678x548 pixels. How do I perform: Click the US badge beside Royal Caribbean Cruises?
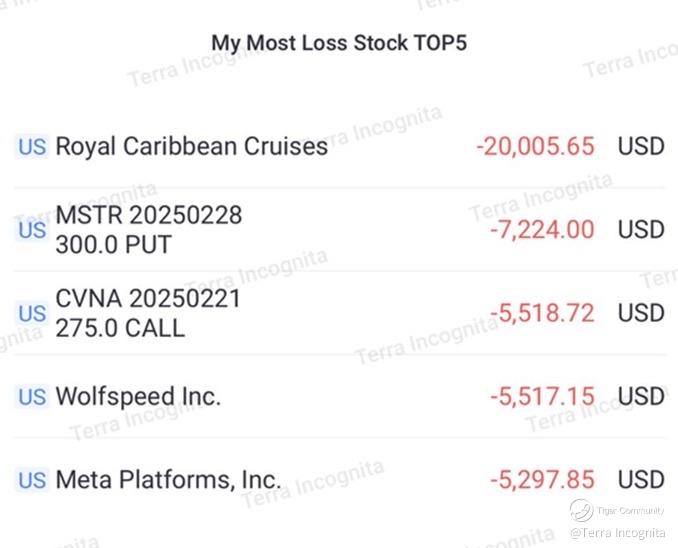(x=32, y=147)
